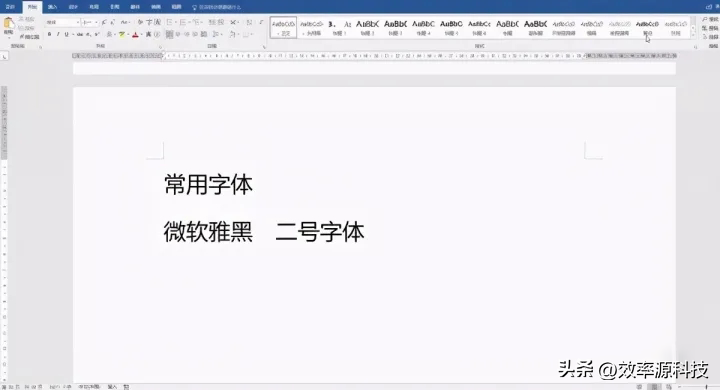Expand the bullets list dropdown
720x390 pixels.
176,22
